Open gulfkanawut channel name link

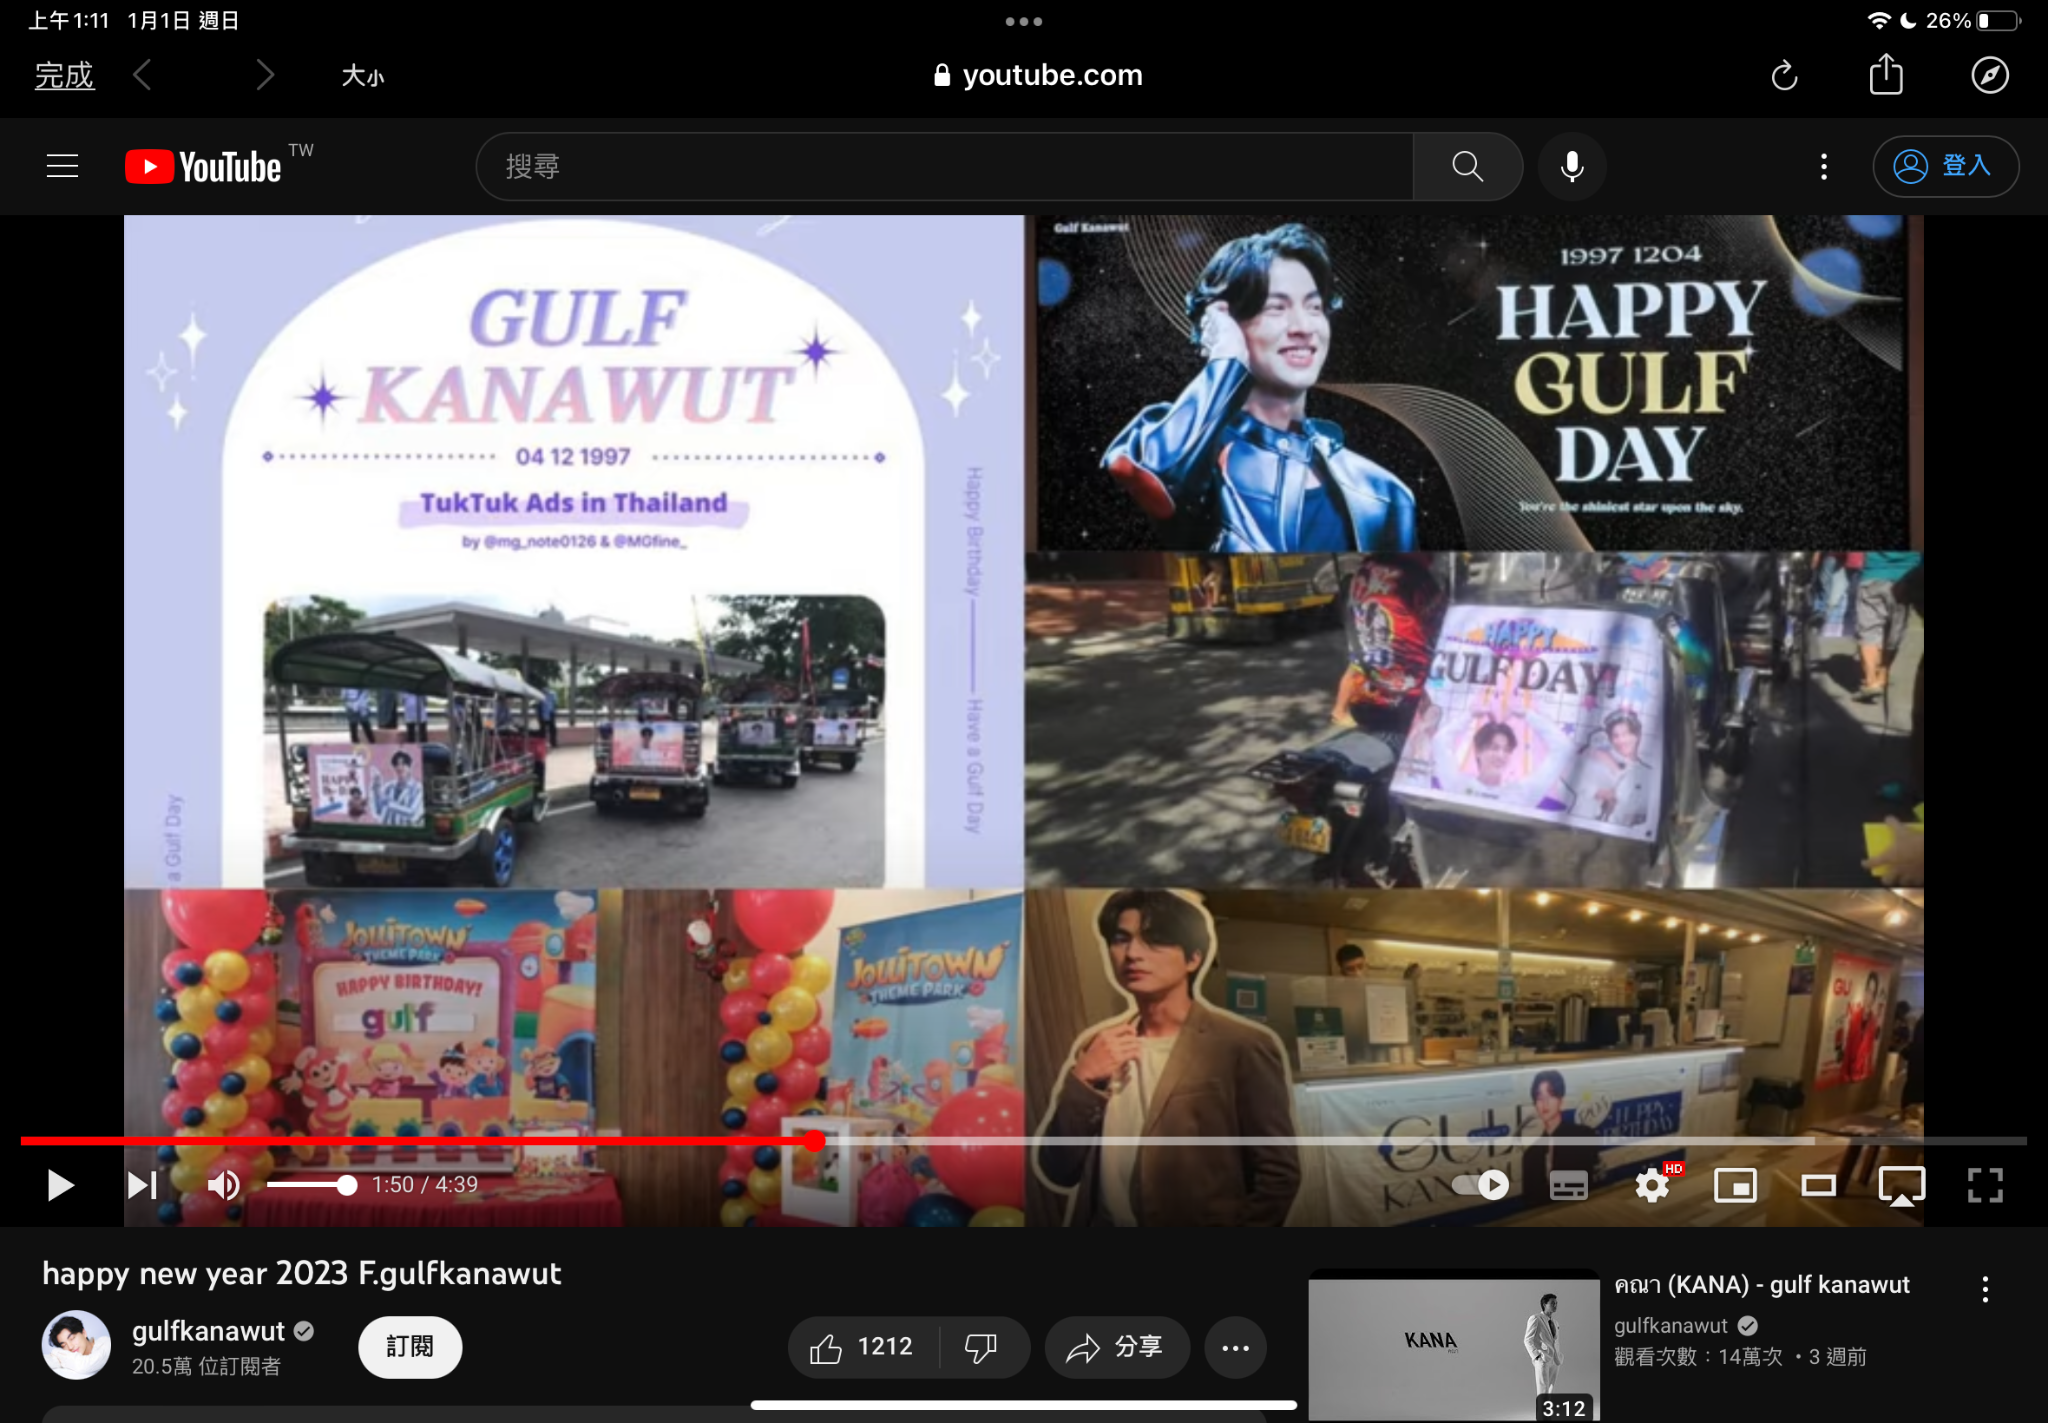pyautogui.click(x=208, y=1331)
